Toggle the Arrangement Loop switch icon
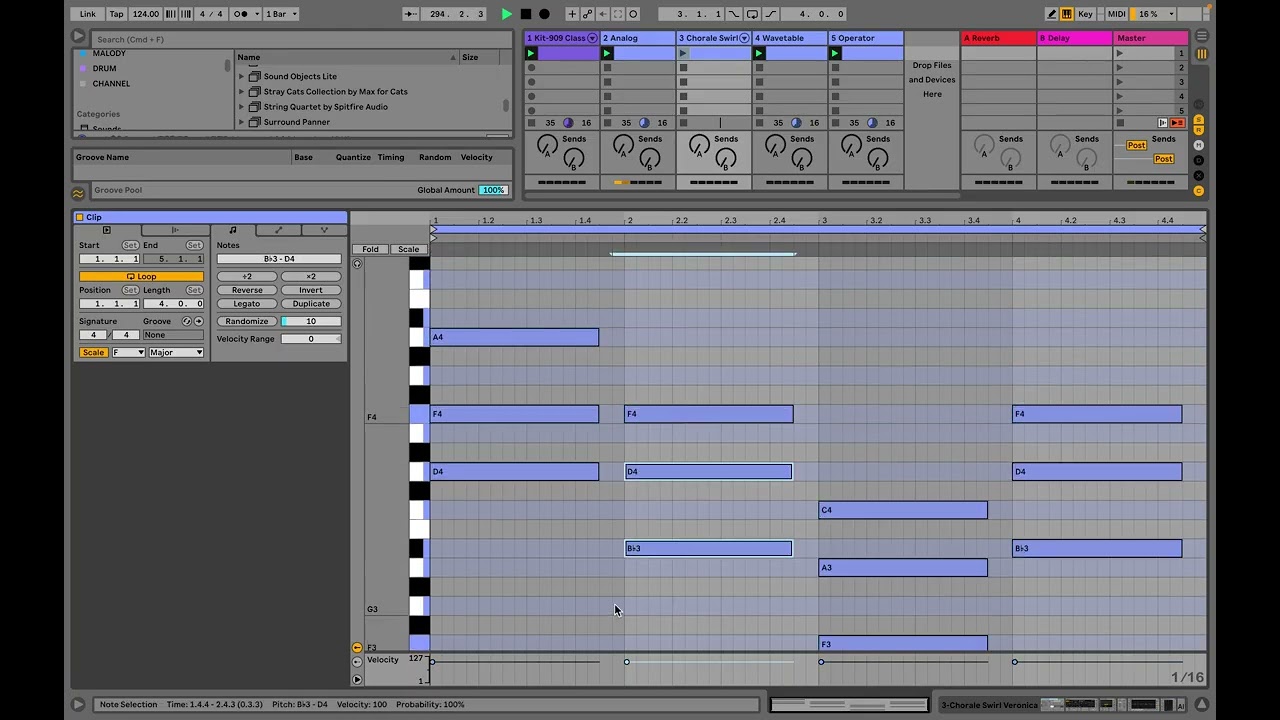 point(752,14)
